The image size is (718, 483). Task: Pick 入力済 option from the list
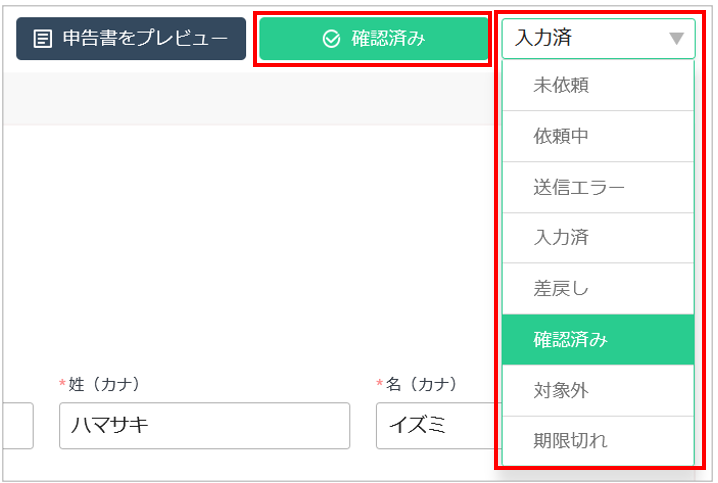coord(598,238)
